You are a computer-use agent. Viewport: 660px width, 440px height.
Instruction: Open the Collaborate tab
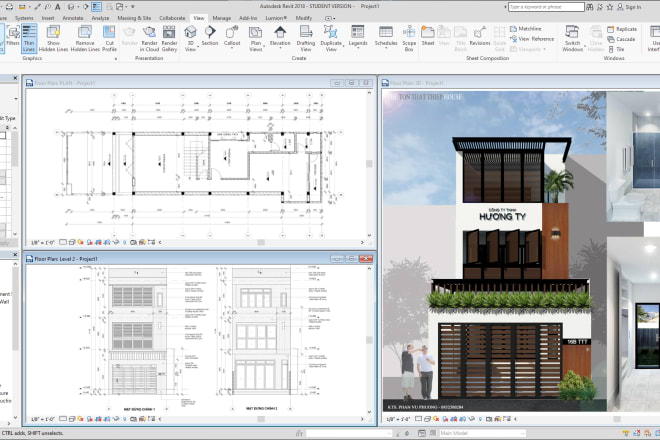172,18
